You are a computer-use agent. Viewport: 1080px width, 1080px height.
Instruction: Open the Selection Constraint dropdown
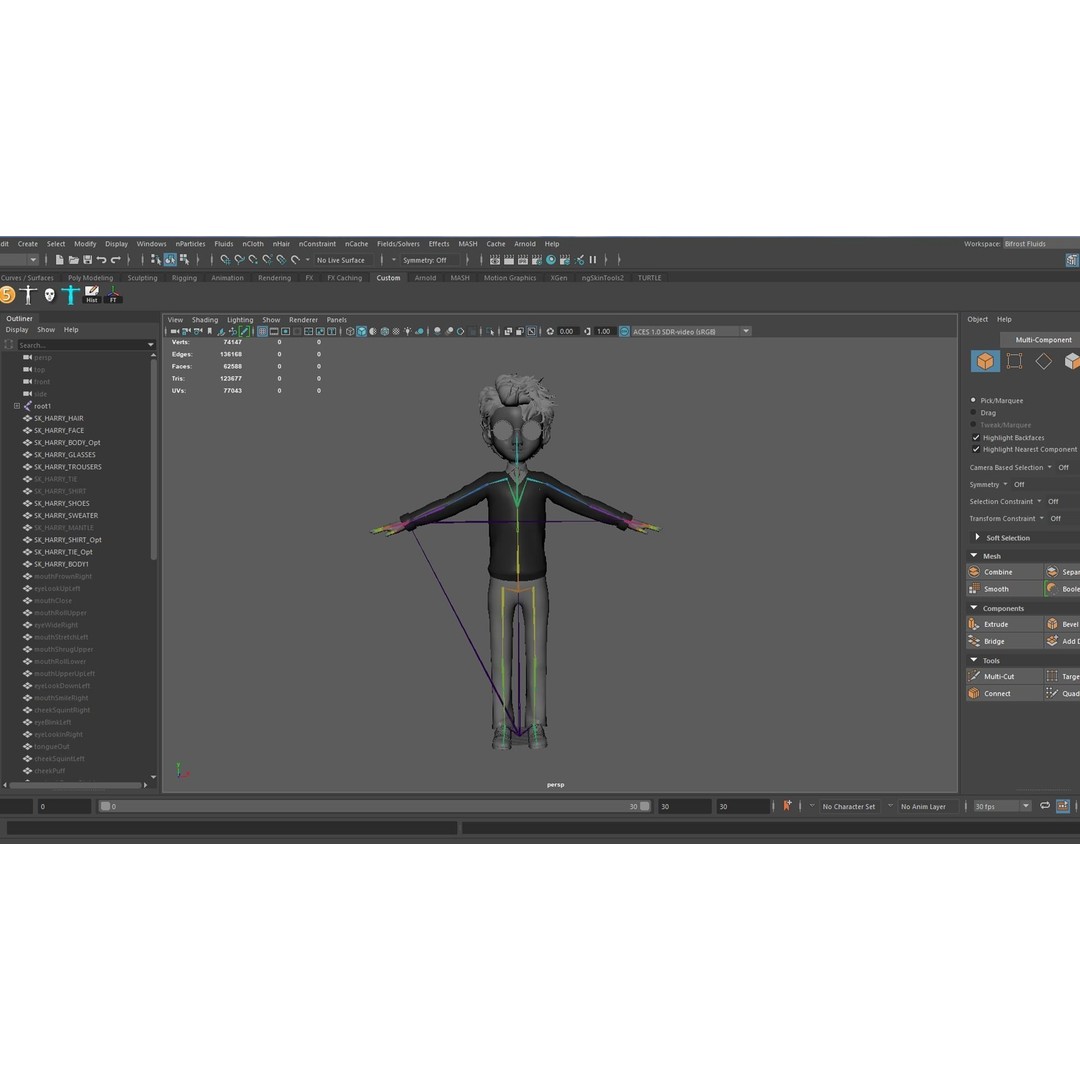[1039, 501]
